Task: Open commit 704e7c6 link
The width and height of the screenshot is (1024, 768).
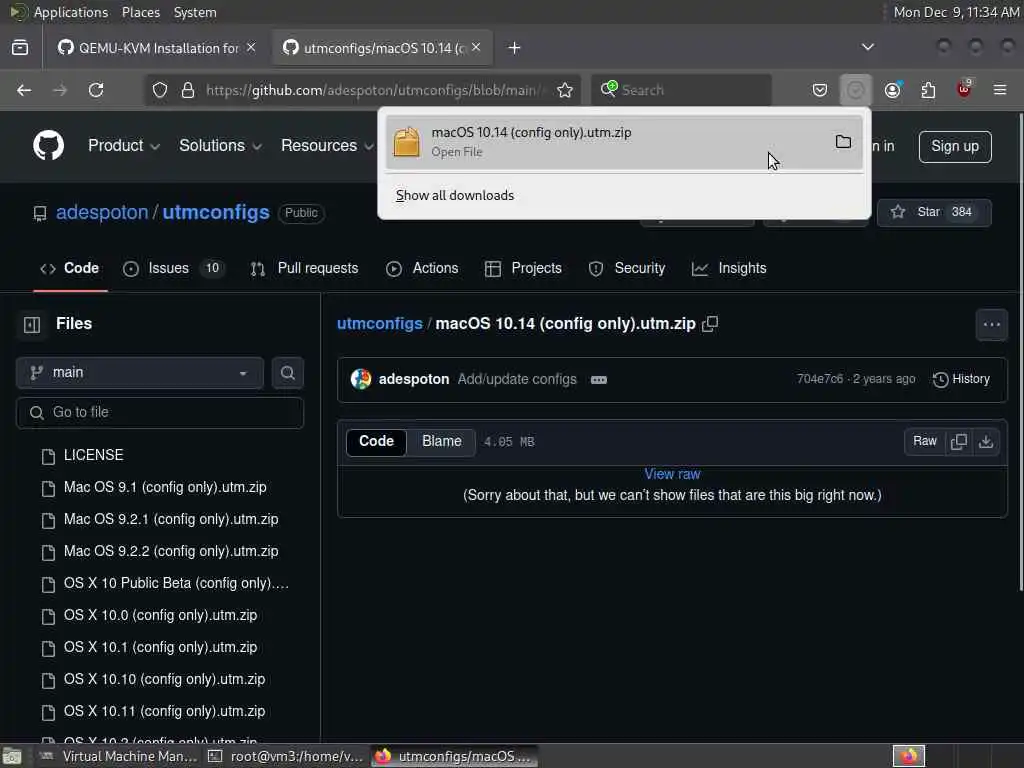Action: click(x=820, y=379)
